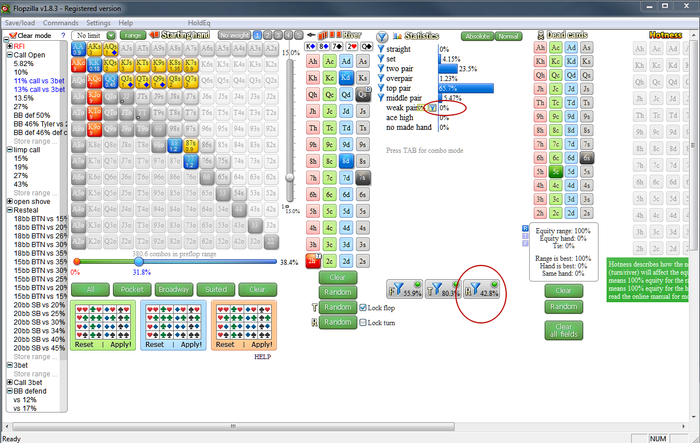Click the Broadway selection button

point(174,289)
